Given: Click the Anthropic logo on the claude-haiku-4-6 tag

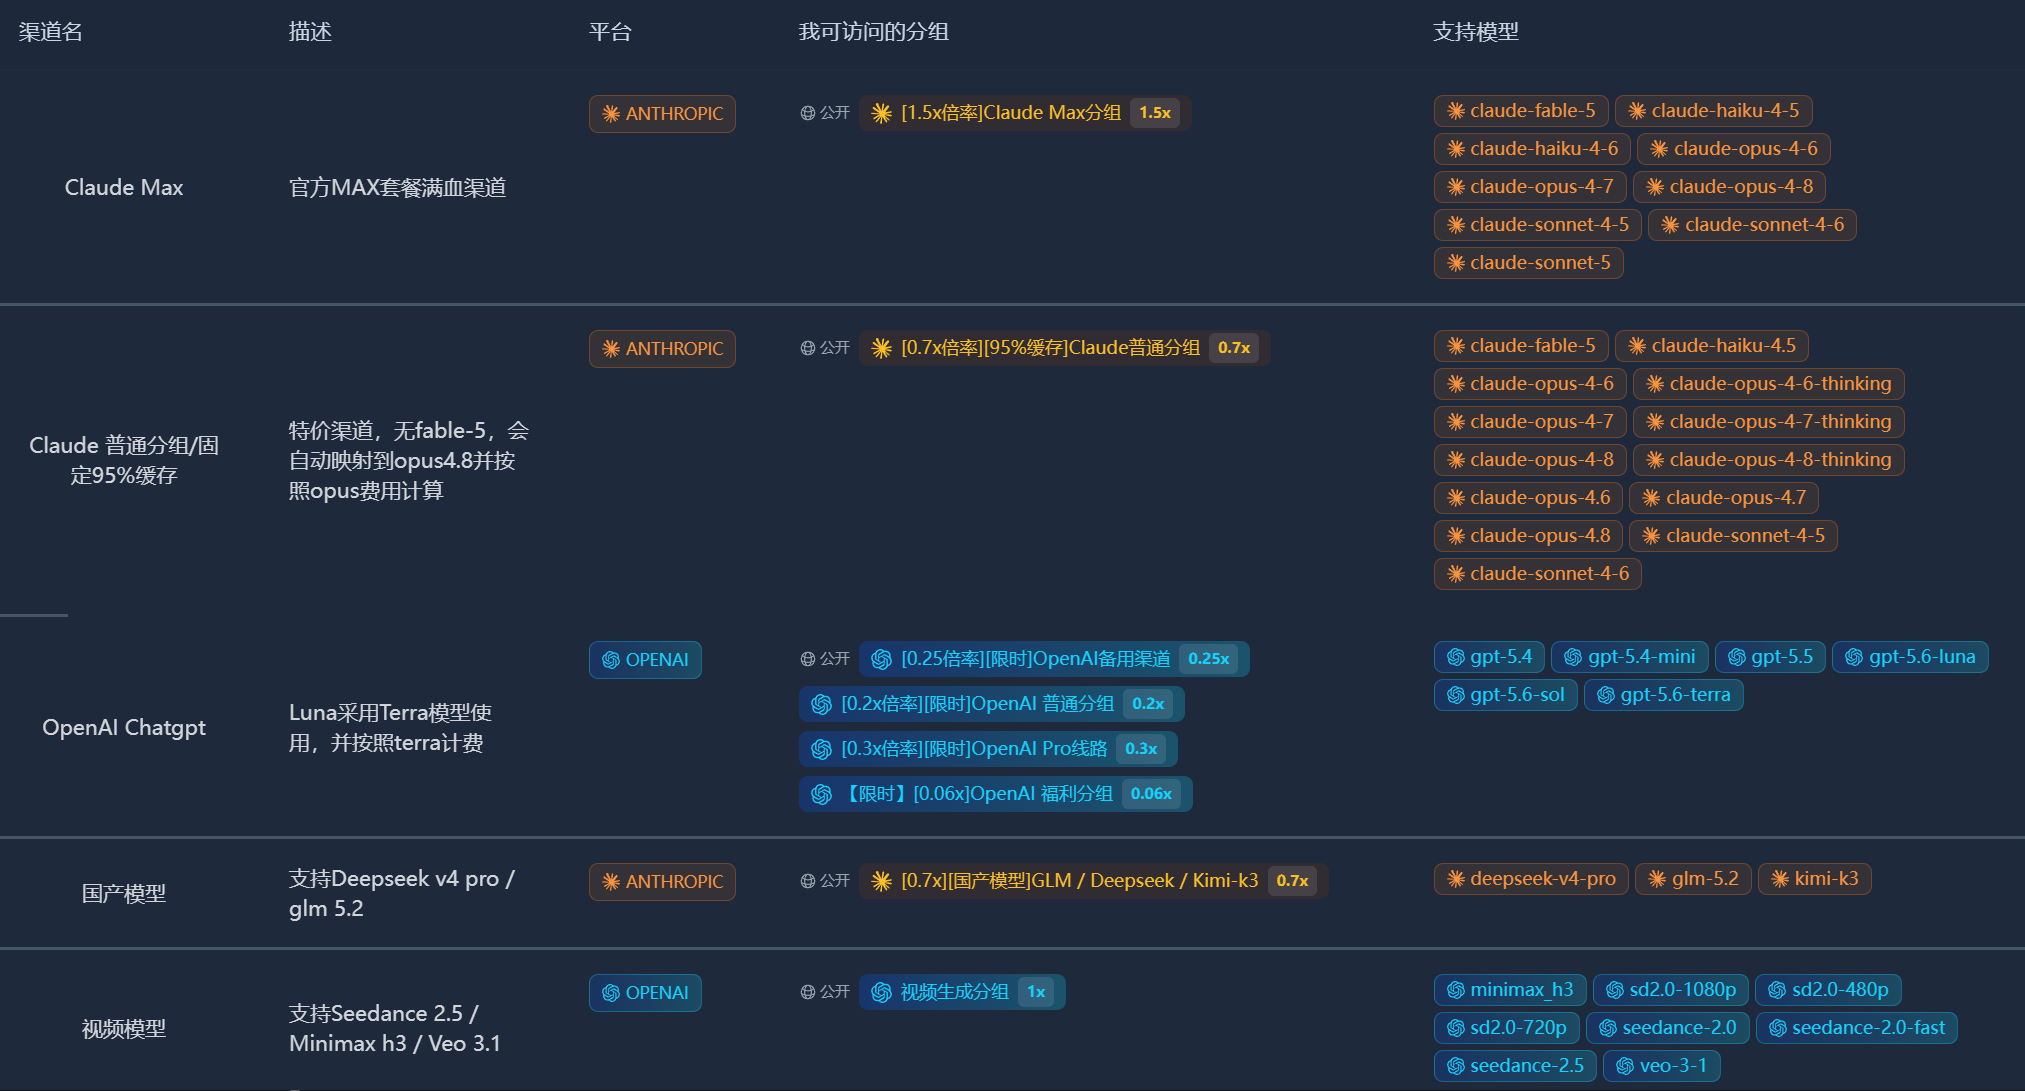Looking at the screenshot, I should [x=1456, y=149].
